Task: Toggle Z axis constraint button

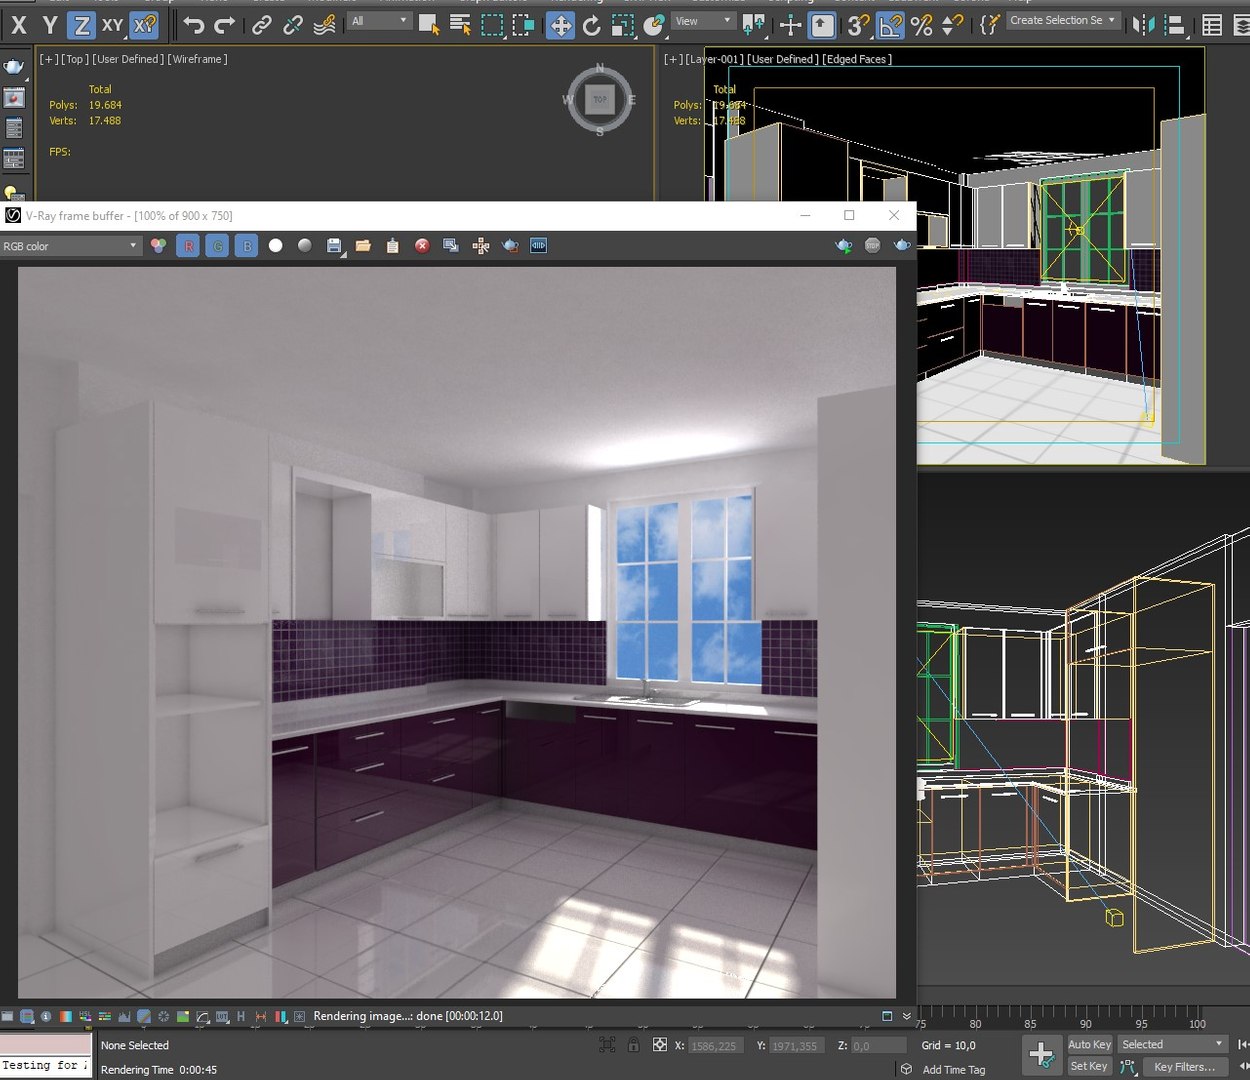Action: tap(82, 25)
